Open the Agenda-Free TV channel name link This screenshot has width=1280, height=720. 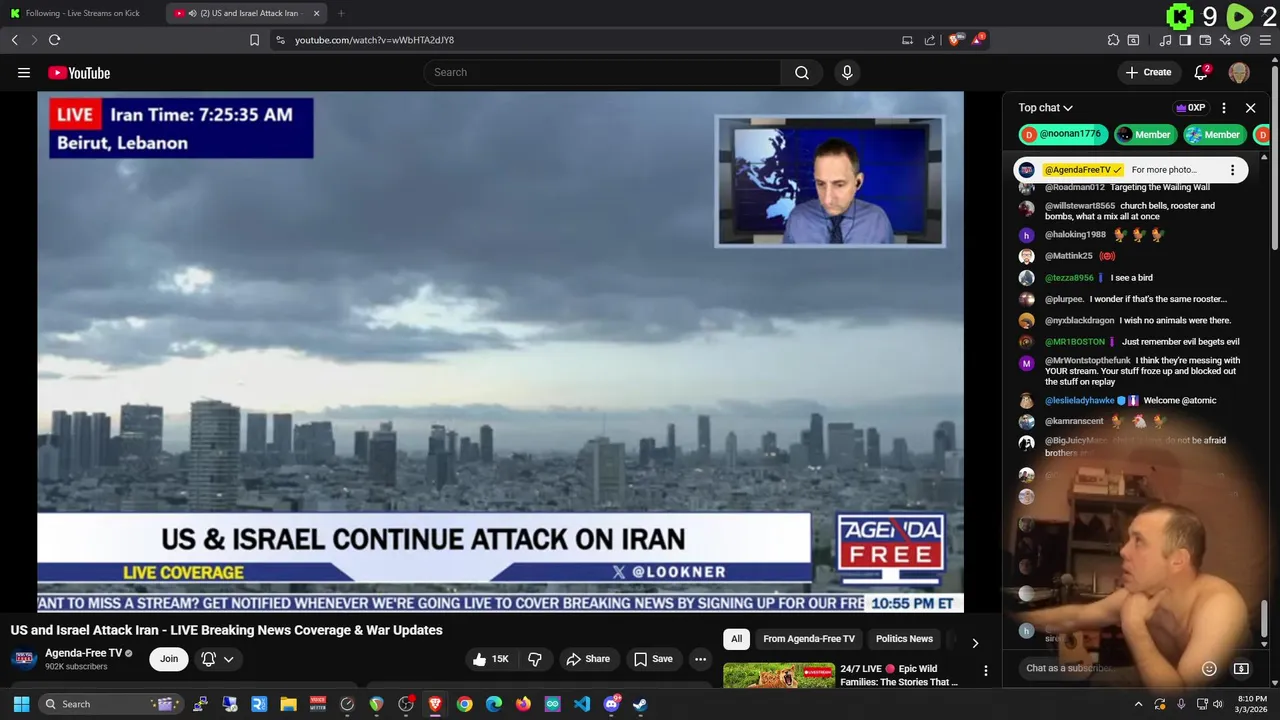tap(83, 653)
